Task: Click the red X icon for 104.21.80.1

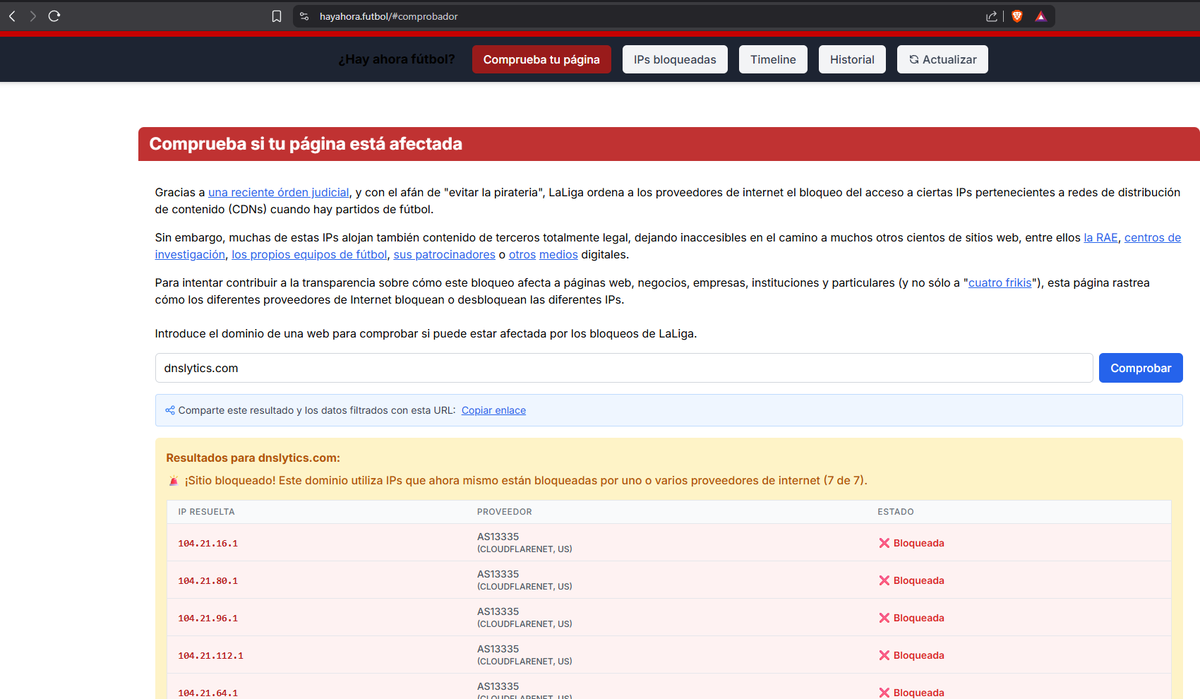Action: (x=884, y=581)
